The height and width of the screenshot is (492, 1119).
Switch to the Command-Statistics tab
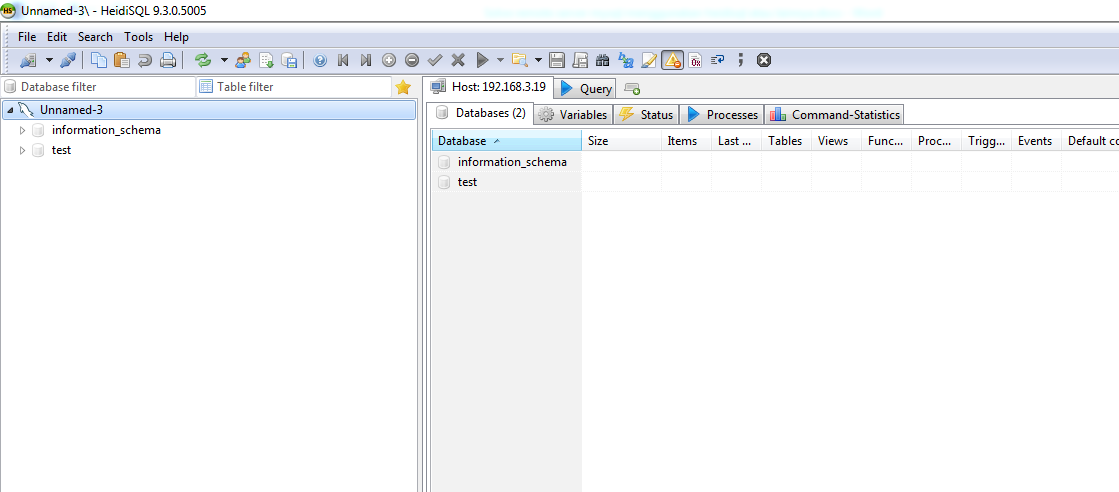pos(835,114)
